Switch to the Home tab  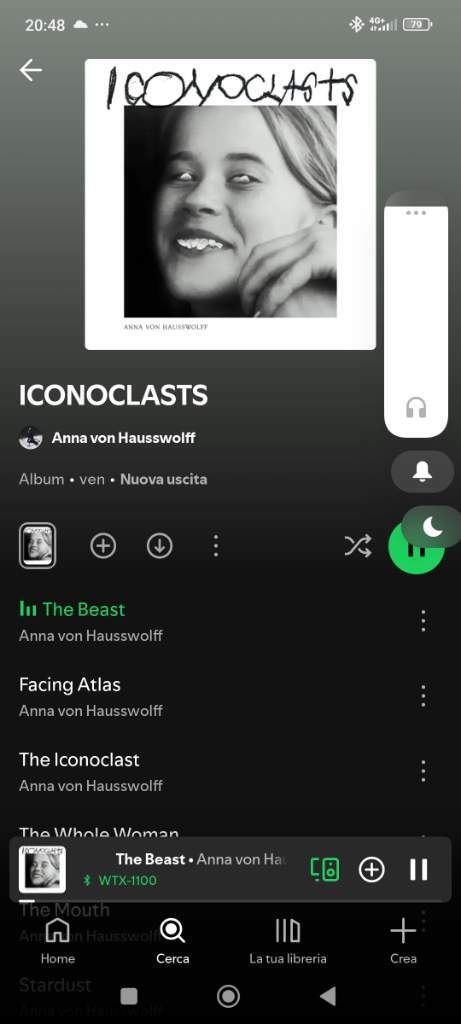tap(57, 940)
